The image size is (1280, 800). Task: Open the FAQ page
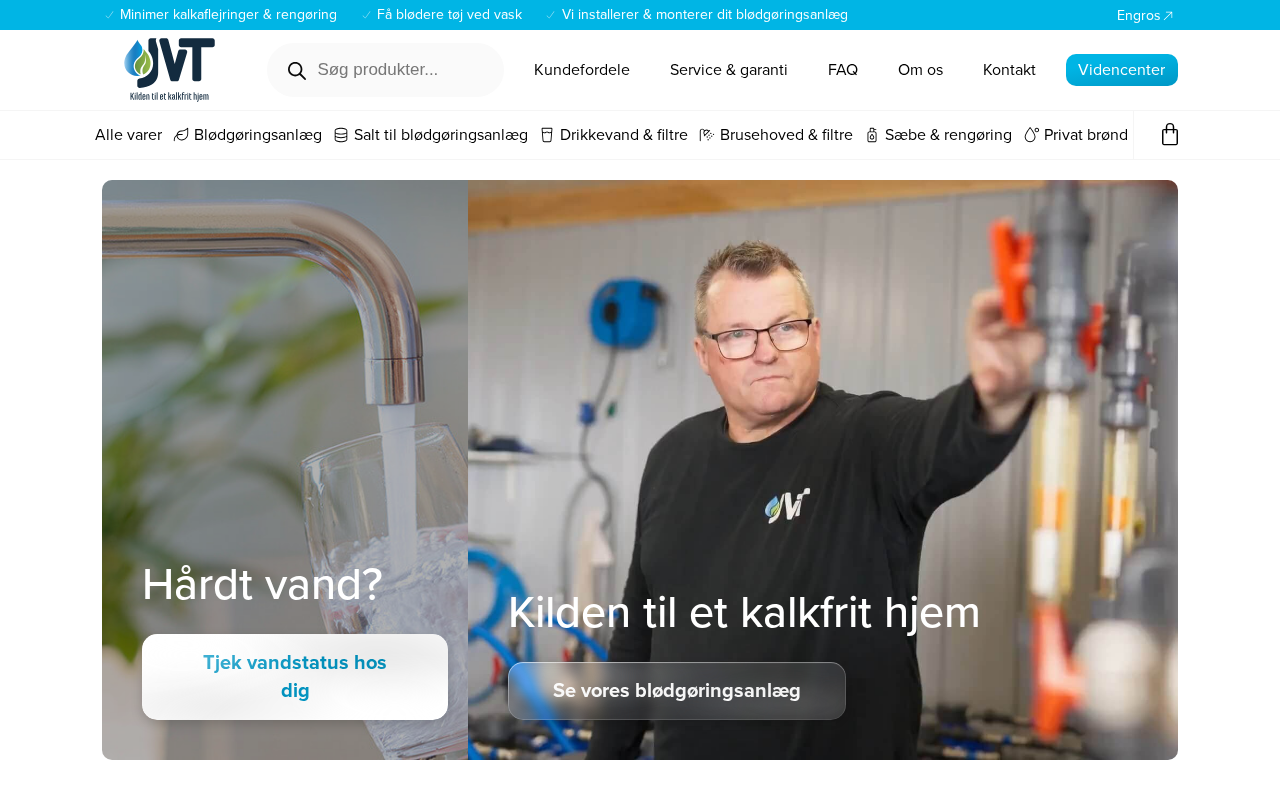click(843, 70)
